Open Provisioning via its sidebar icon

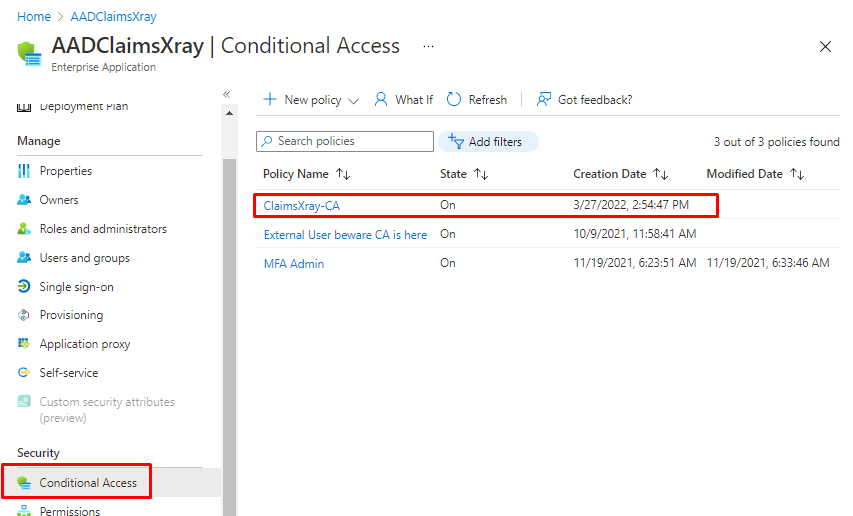pos(25,315)
